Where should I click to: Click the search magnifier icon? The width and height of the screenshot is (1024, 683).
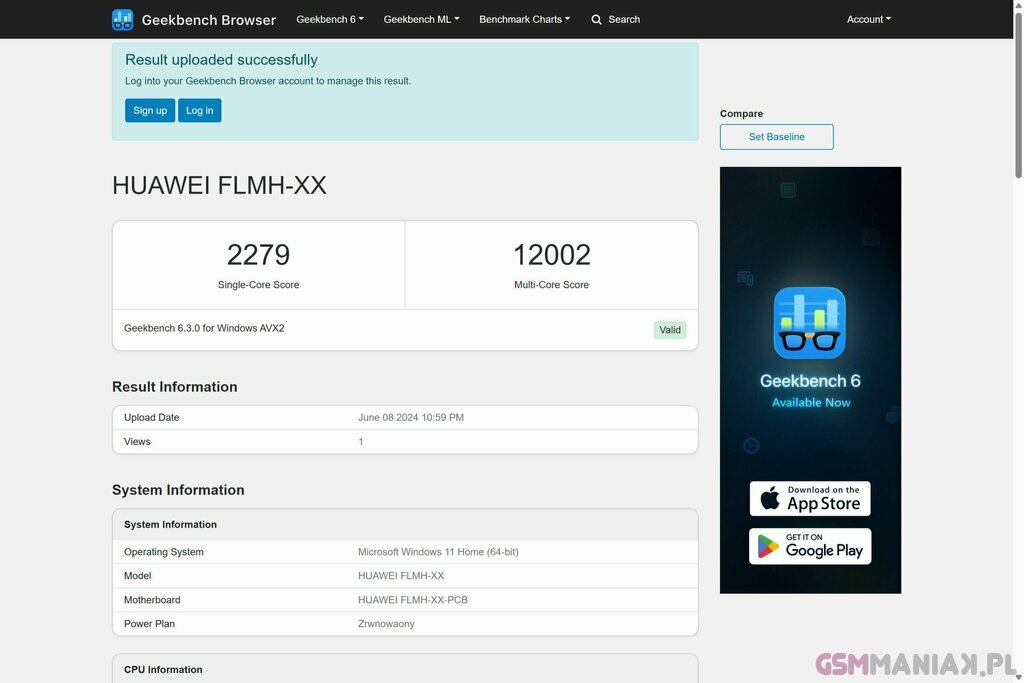596,20
